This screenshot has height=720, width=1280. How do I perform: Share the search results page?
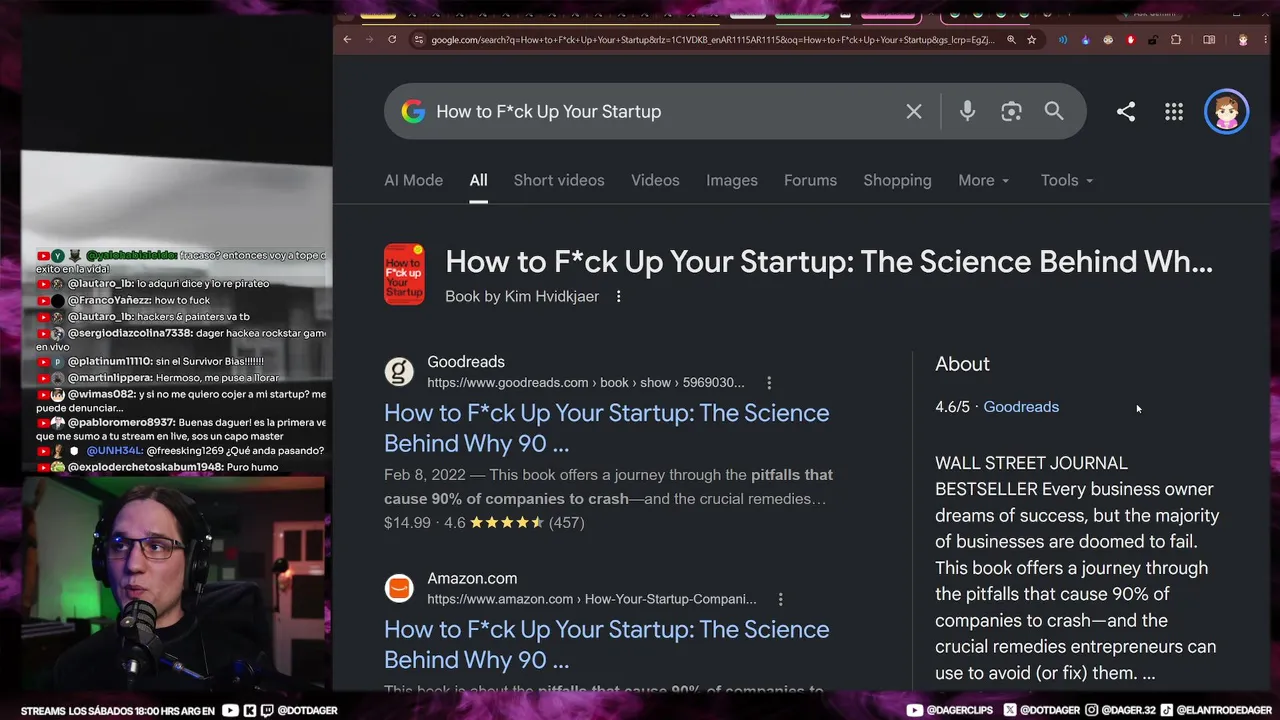pyautogui.click(x=1126, y=112)
